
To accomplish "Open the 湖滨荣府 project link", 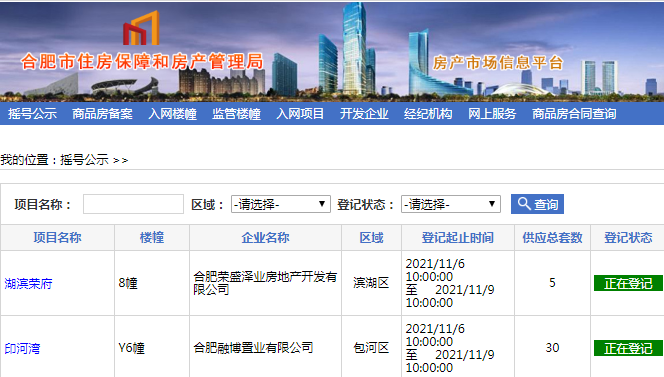I will pyautogui.click(x=28, y=283).
